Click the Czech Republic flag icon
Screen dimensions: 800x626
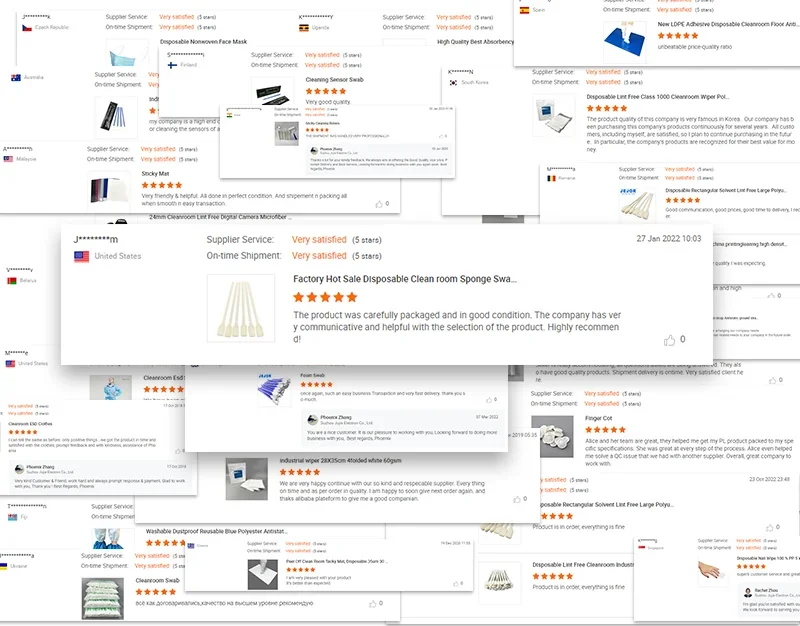pos(27,28)
